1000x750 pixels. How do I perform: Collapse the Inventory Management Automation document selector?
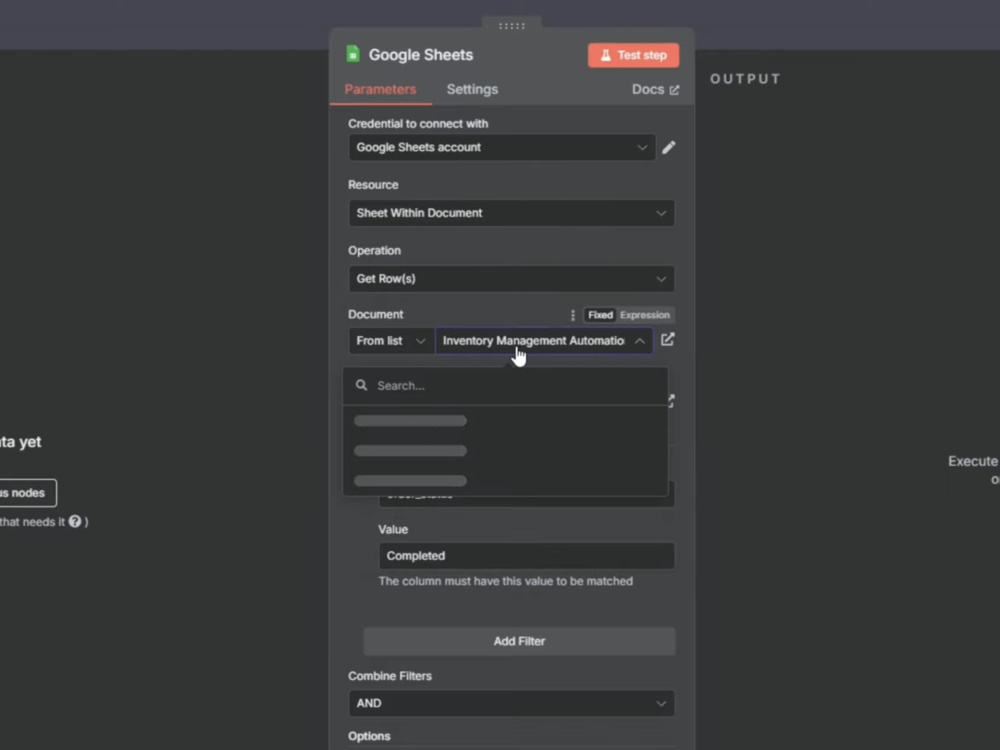[x=544, y=341]
